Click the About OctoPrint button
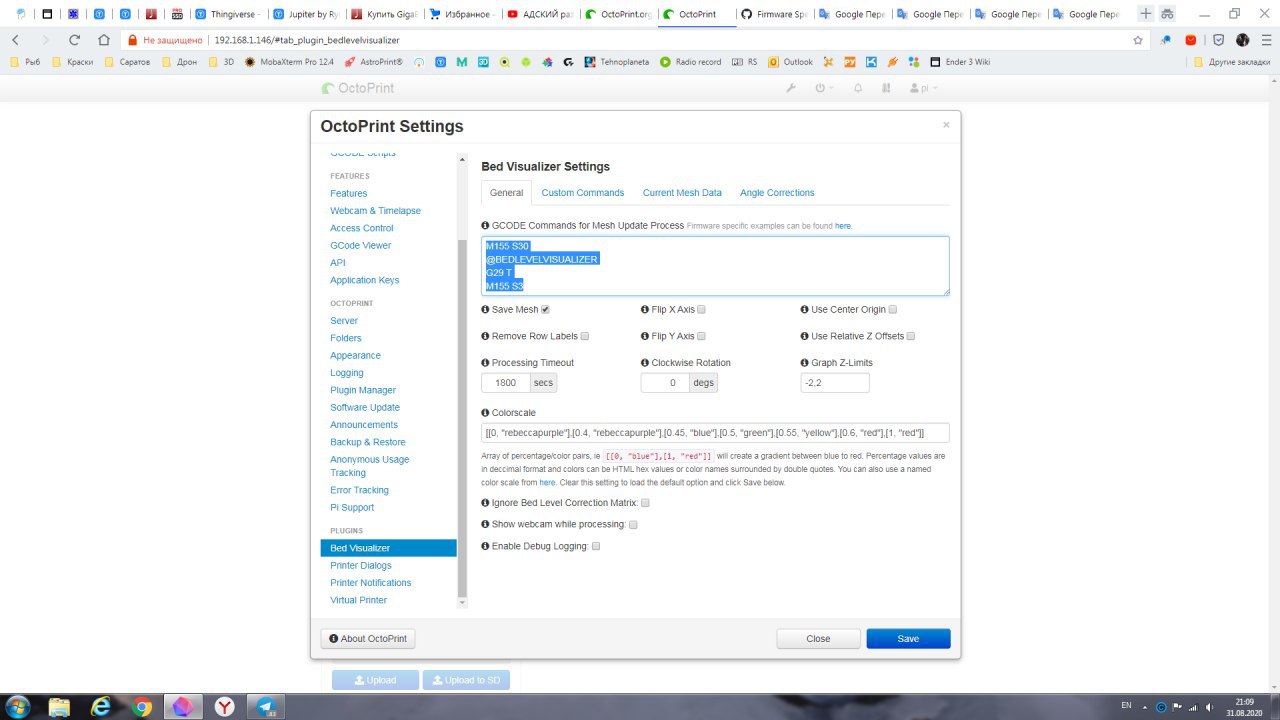Screen dimensions: 1280x720 pos(367,639)
